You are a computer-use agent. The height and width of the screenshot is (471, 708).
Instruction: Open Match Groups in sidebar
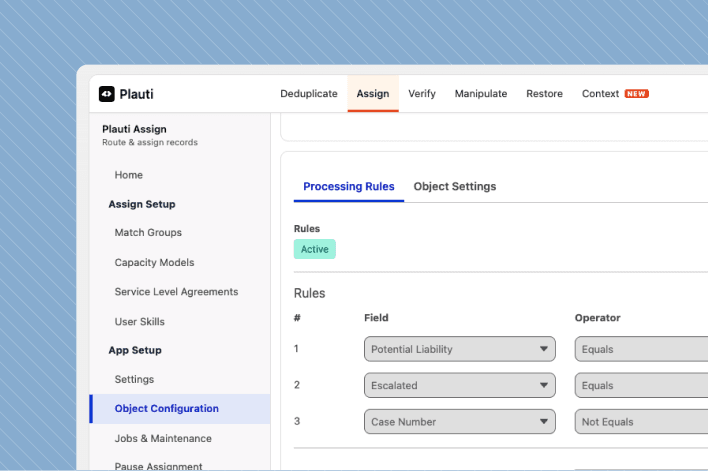coord(148,233)
